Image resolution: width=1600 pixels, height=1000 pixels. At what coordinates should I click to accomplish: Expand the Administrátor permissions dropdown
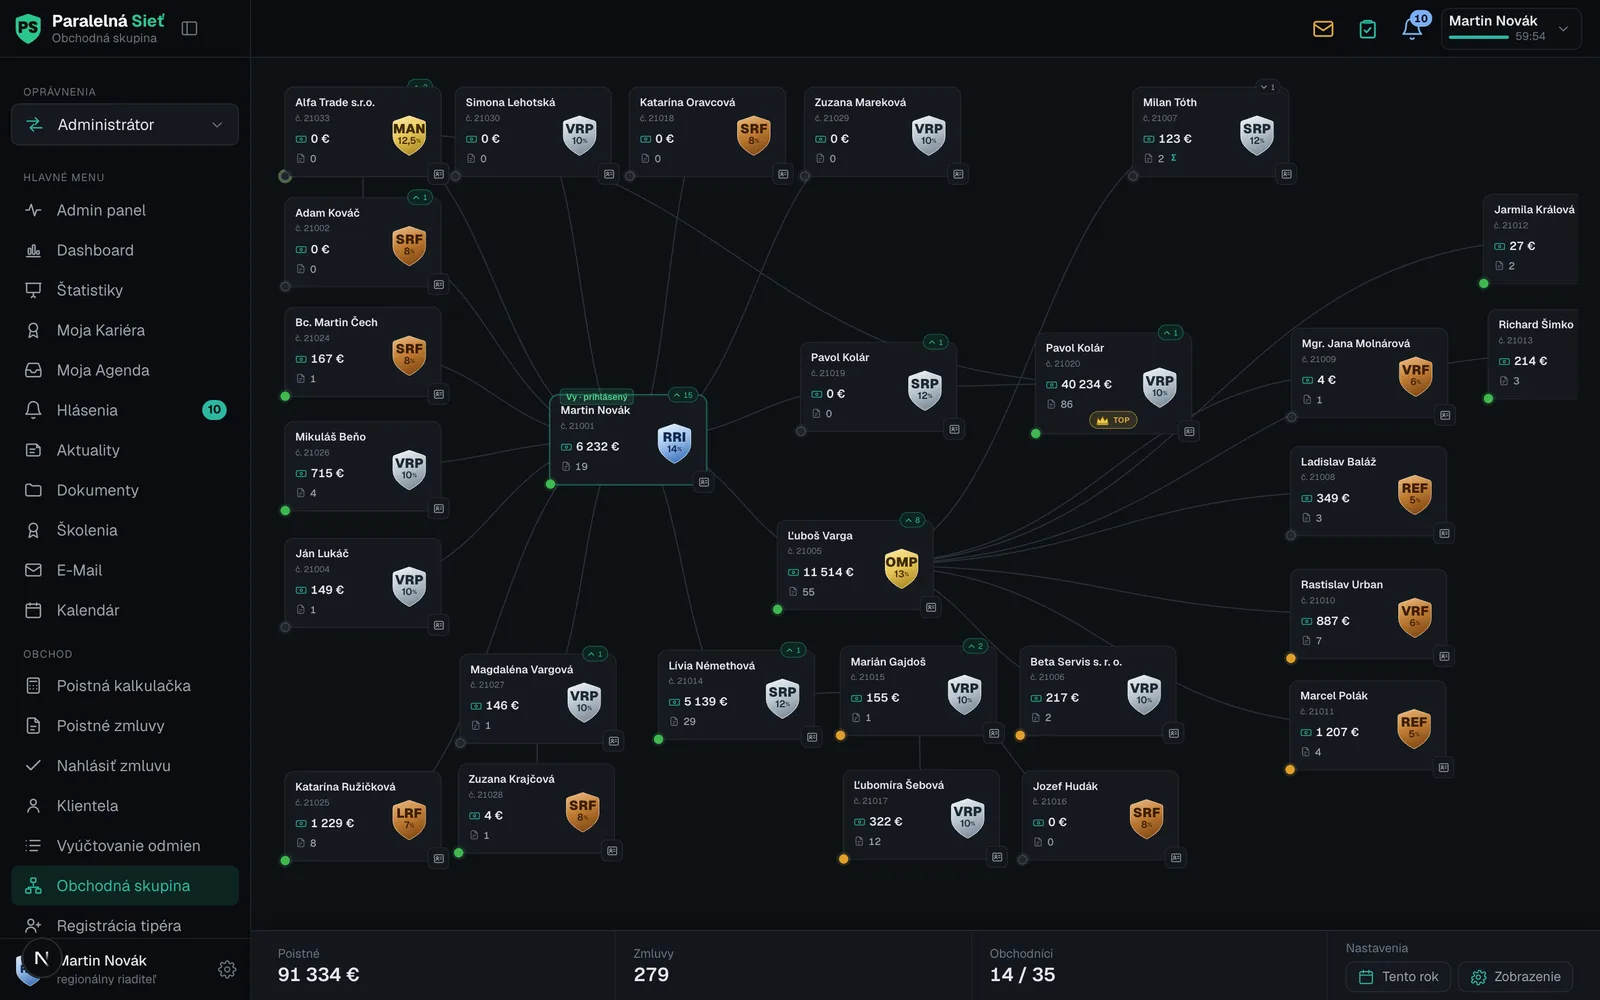pos(125,125)
